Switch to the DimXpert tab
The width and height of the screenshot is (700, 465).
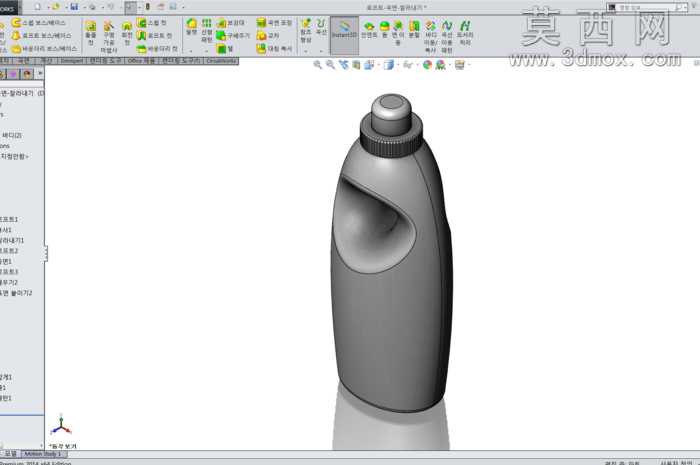pos(72,61)
